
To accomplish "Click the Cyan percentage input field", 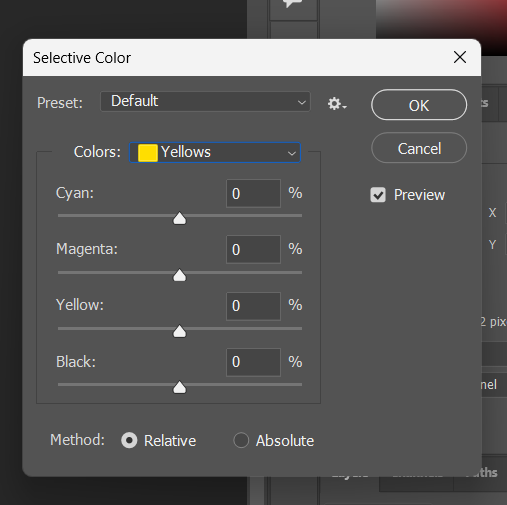I will 253,193.
